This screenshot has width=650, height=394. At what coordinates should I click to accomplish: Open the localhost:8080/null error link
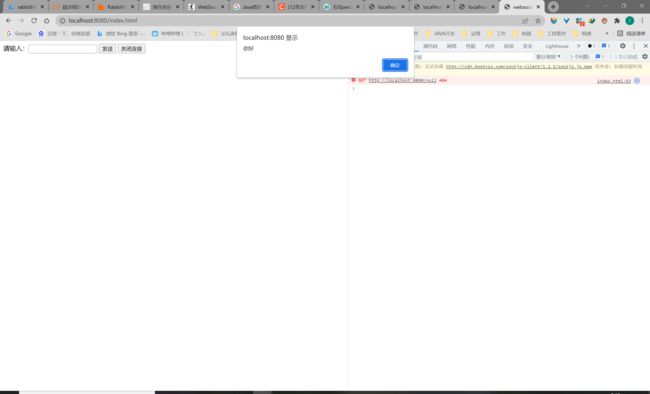(x=402, y=80)
